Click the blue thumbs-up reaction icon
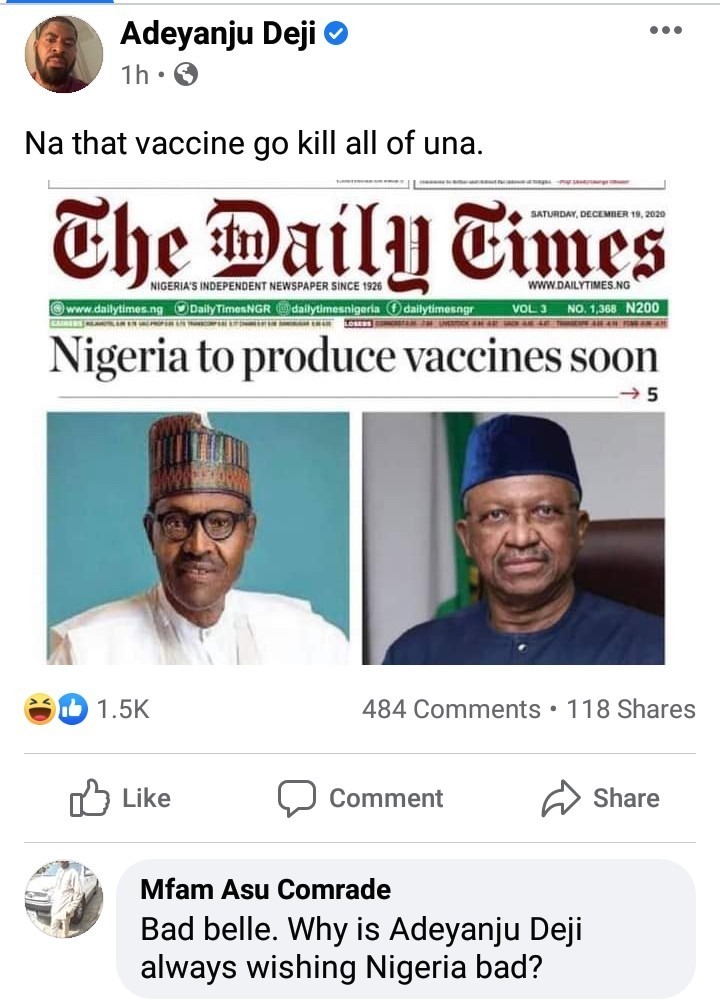Screen dimensions: 720x1003 pyautogui.click(x=73, y=709)
